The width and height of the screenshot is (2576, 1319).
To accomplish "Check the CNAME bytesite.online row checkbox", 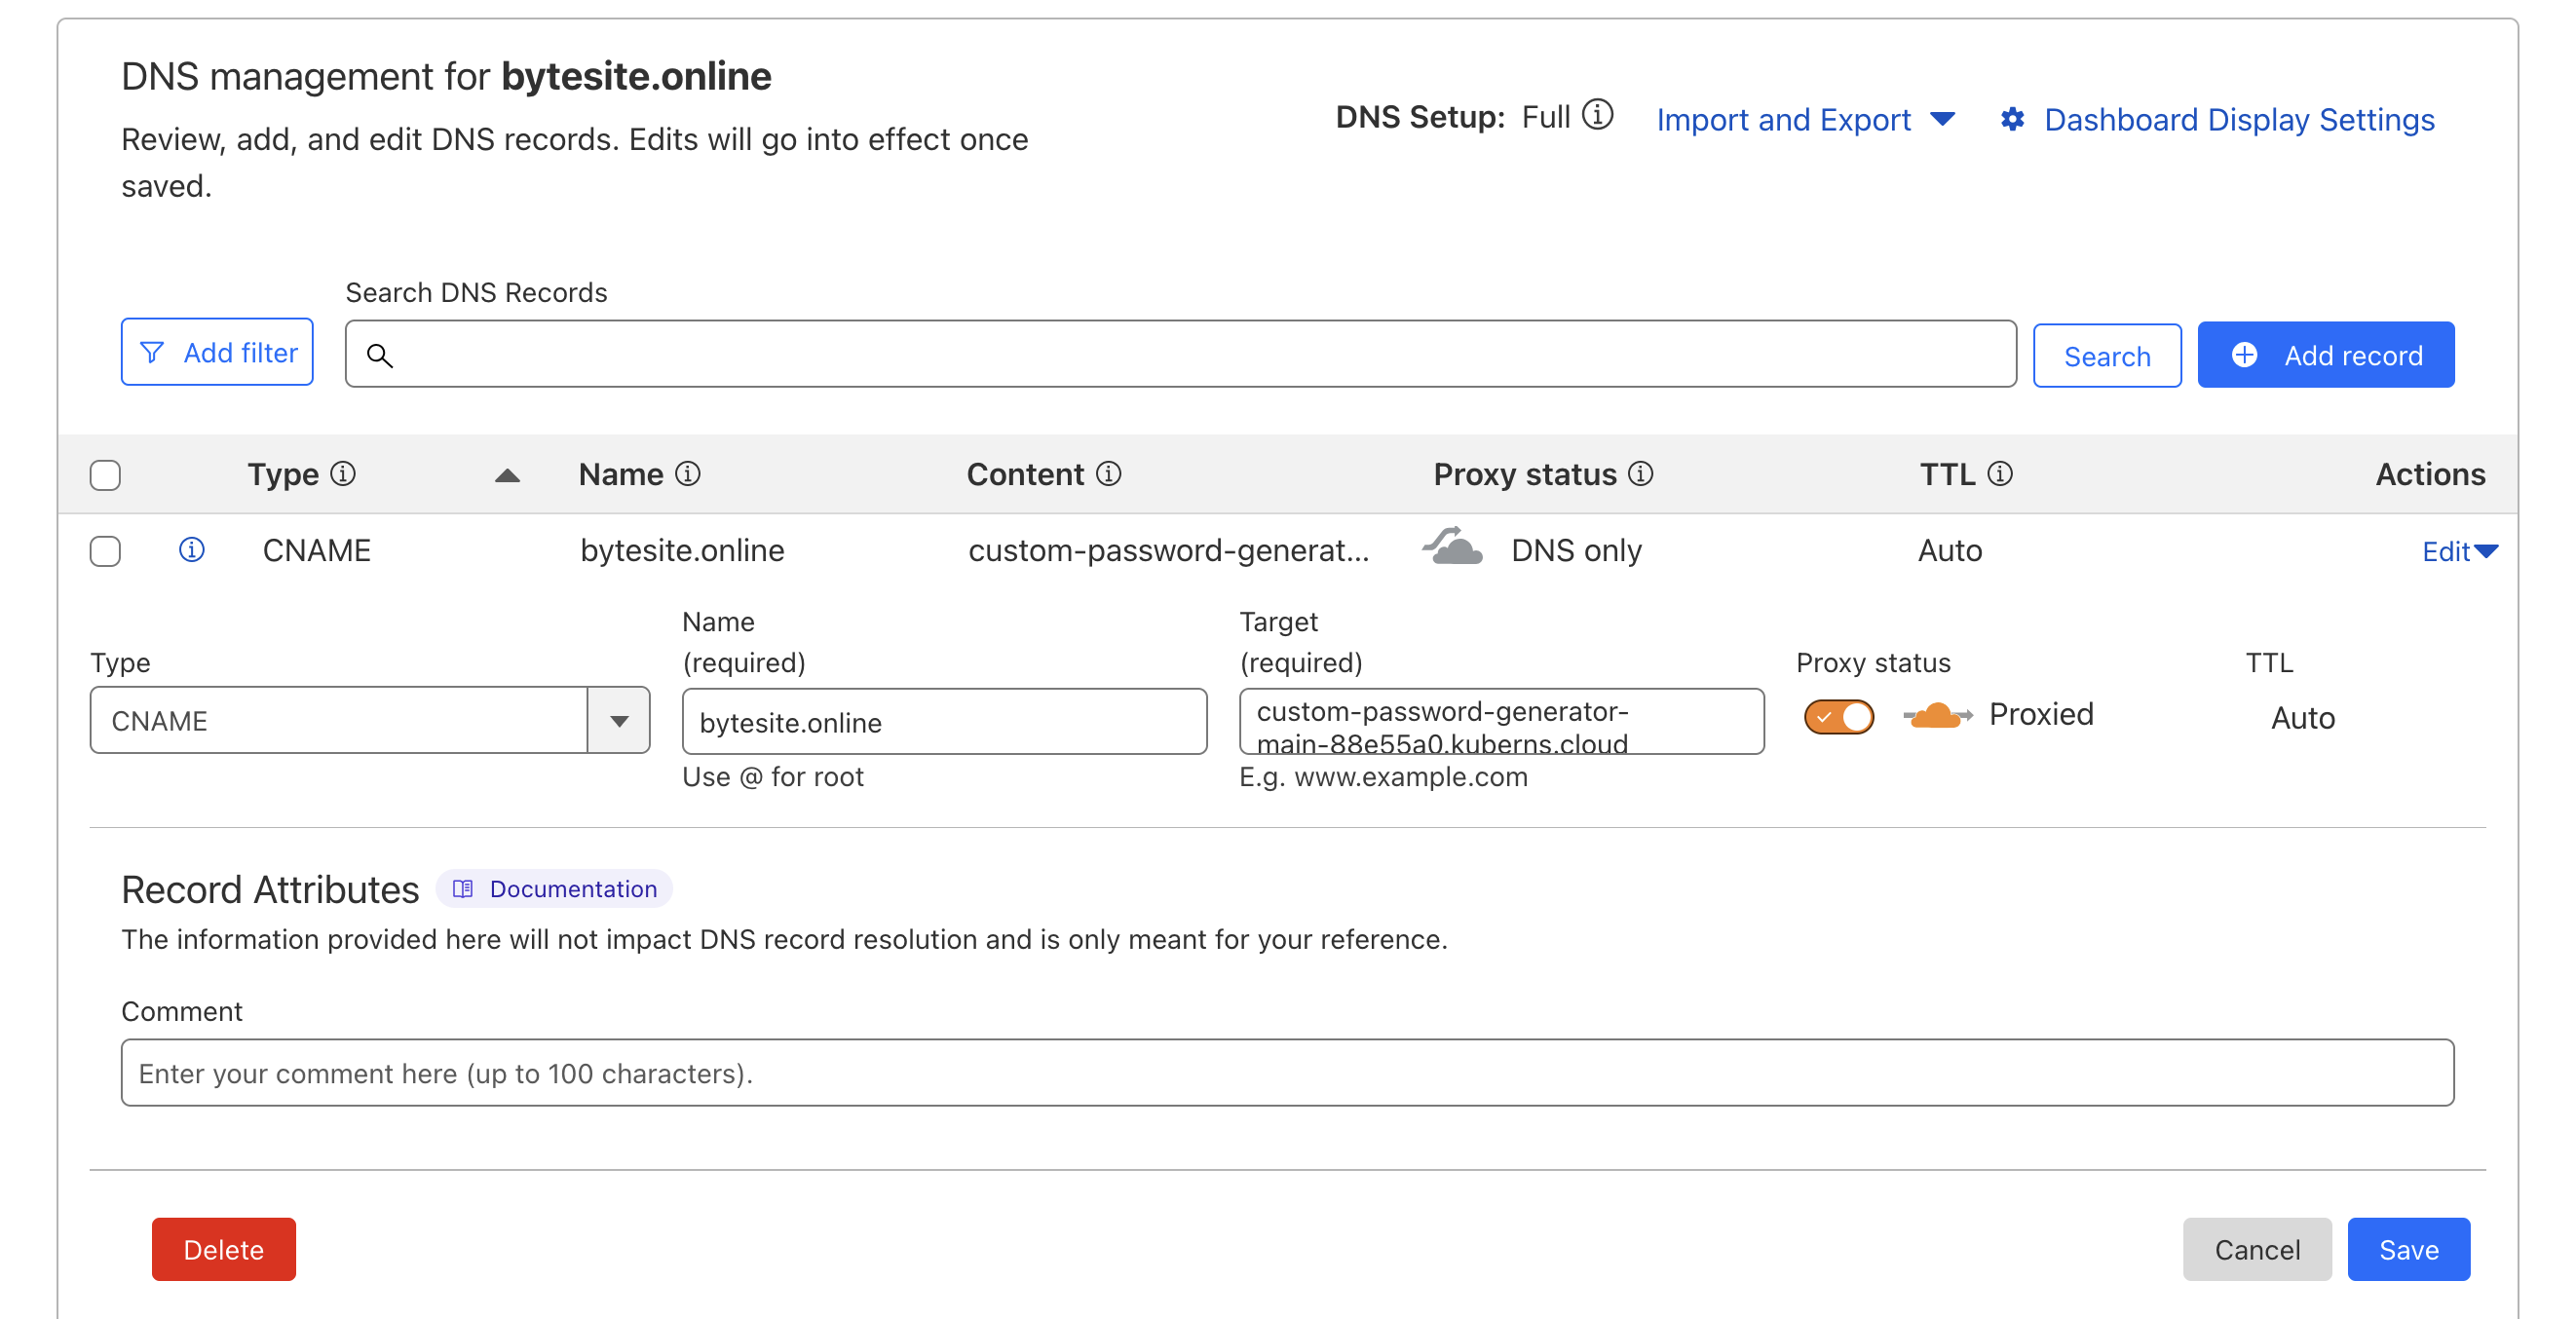I will point(105,551).
